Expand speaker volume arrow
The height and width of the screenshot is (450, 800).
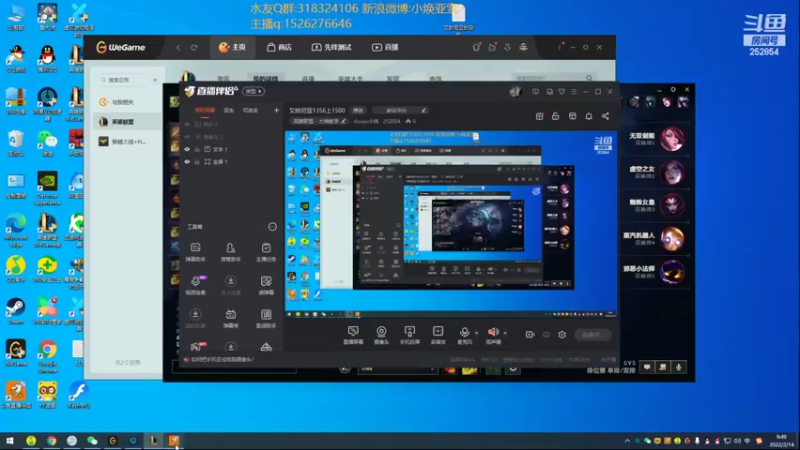pos(505,333)
